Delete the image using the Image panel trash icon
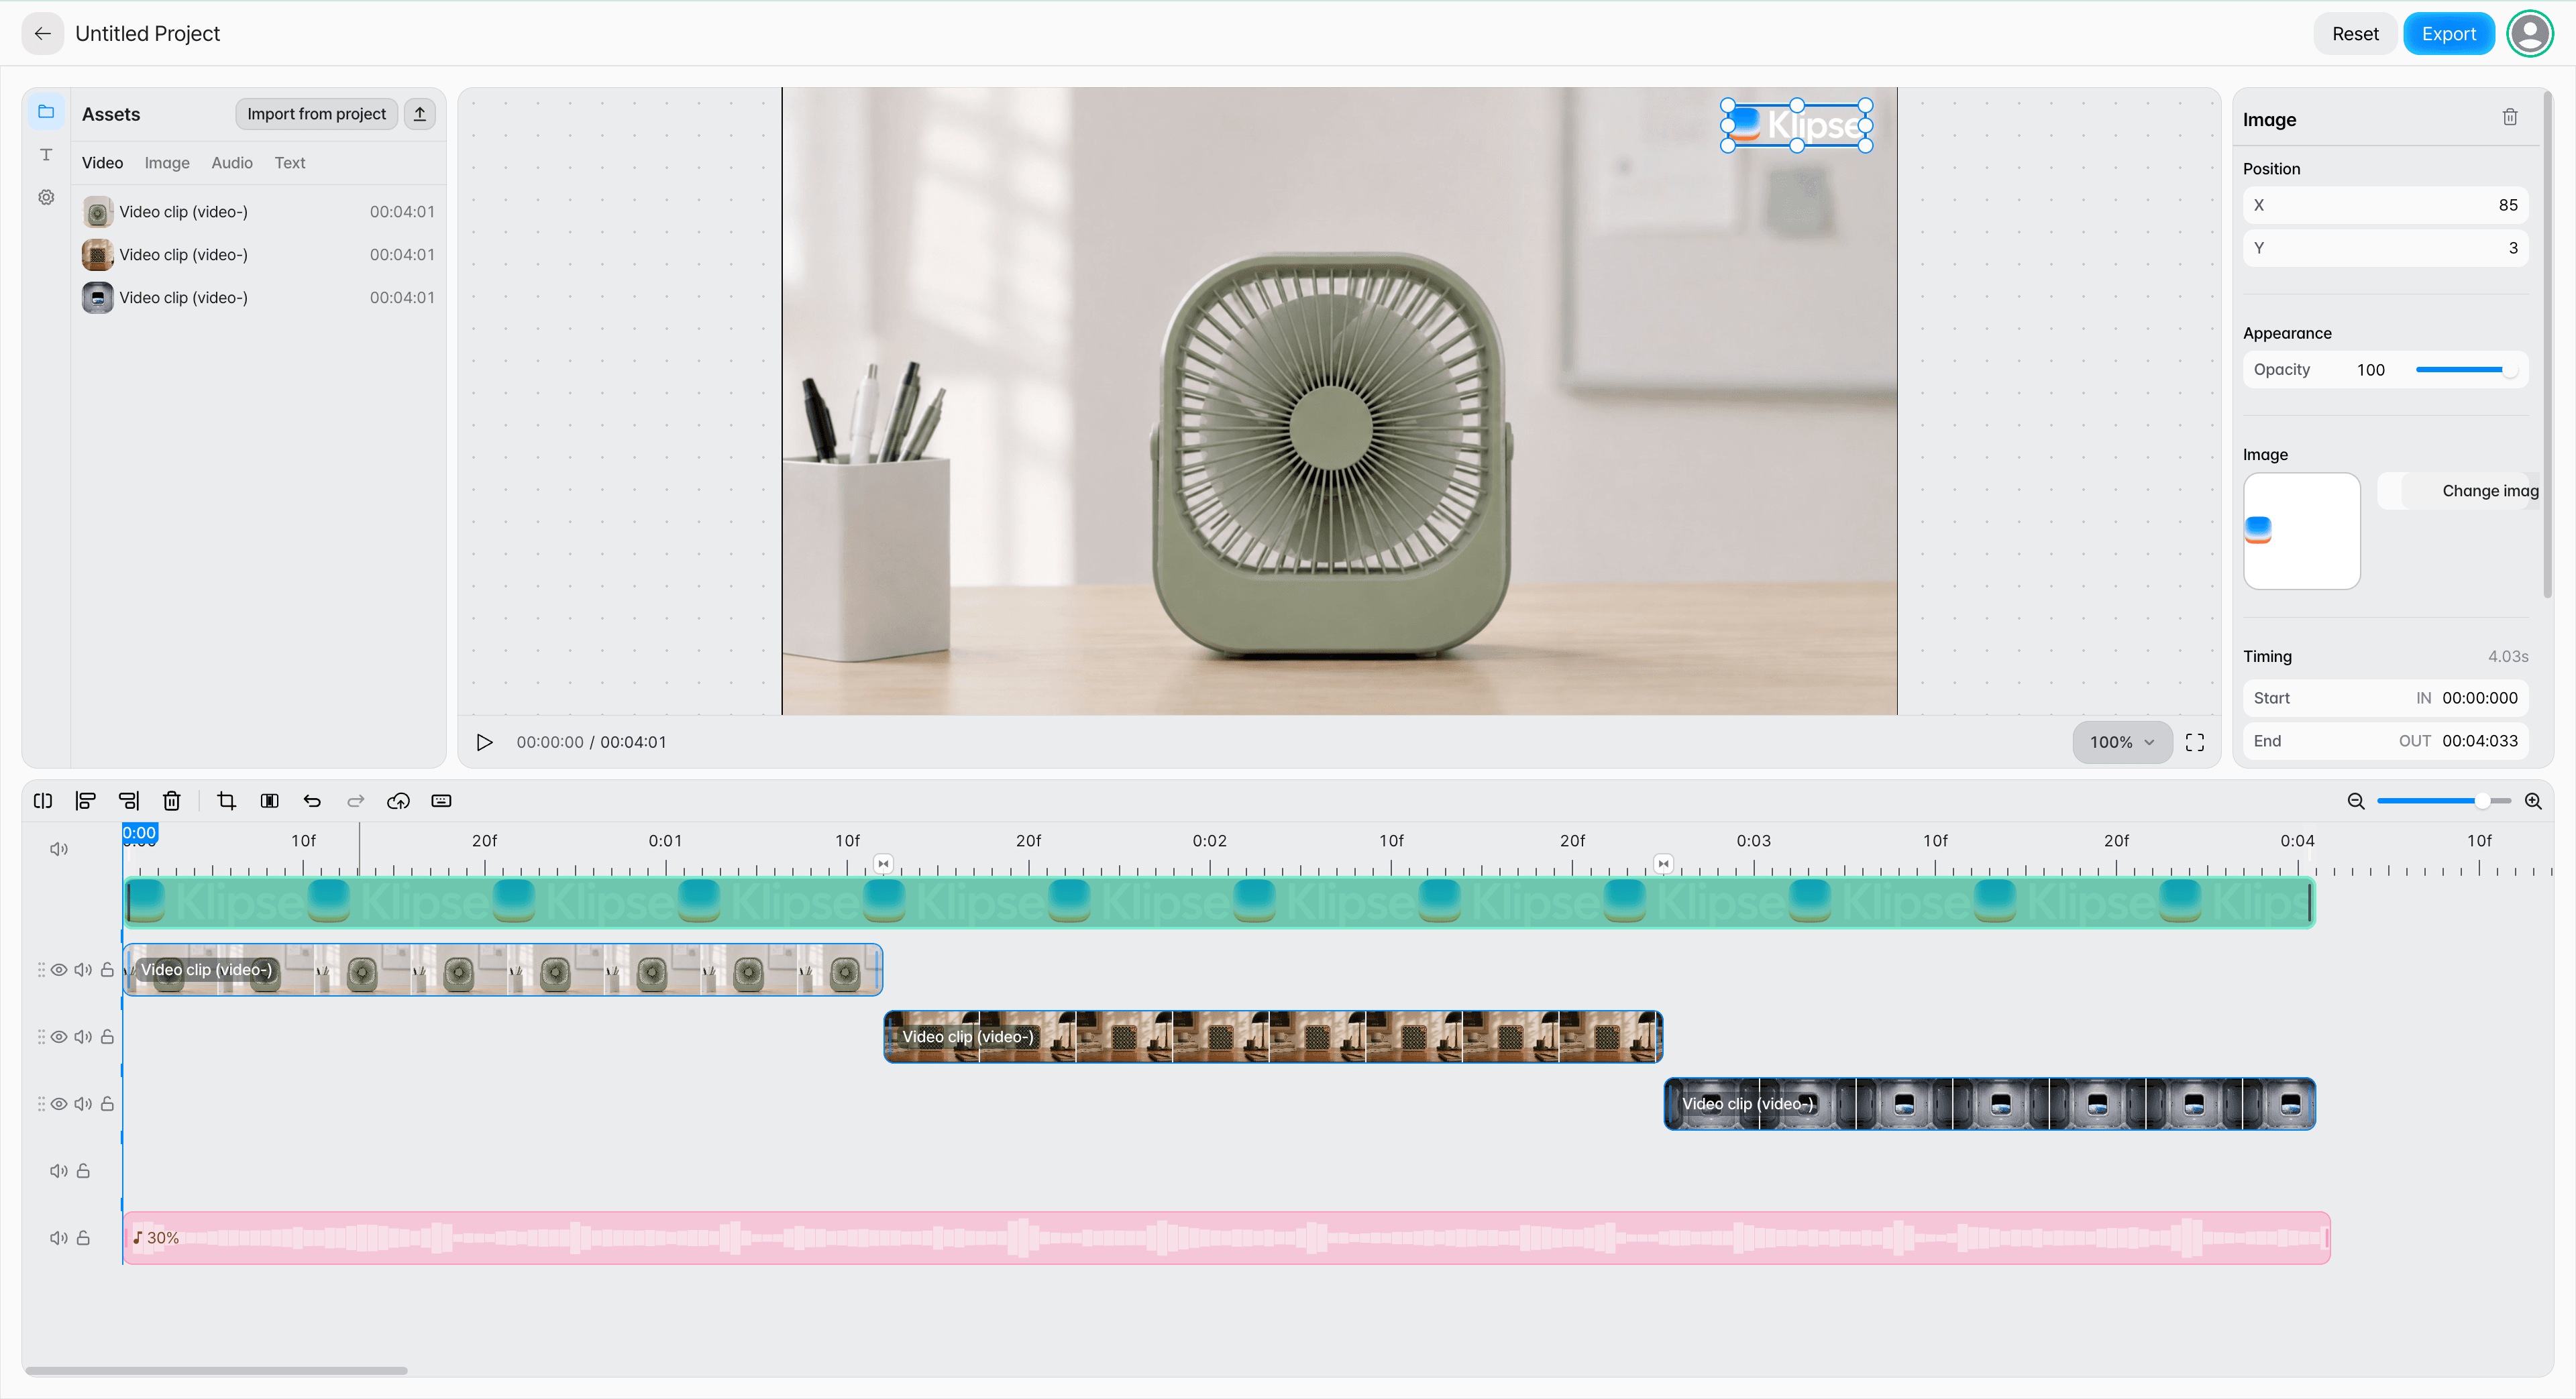 2510,117
